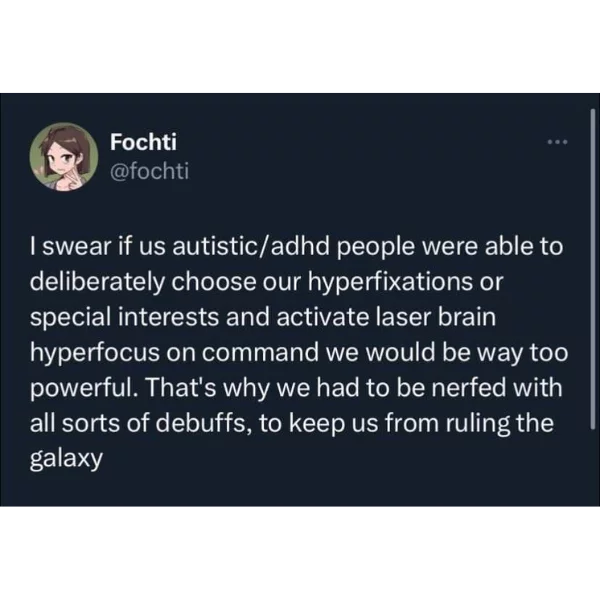Click the word "command" in the tweet
600x600 pixels.
click(x=260, y=353)
